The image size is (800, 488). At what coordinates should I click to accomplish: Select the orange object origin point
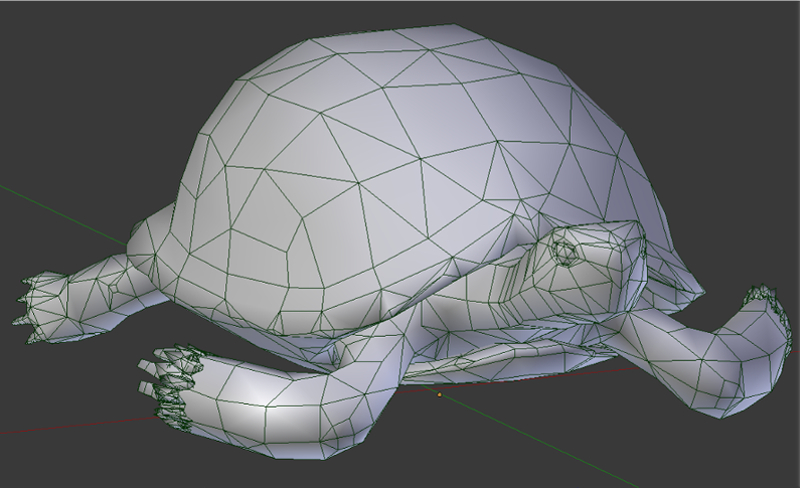point(438,394)
